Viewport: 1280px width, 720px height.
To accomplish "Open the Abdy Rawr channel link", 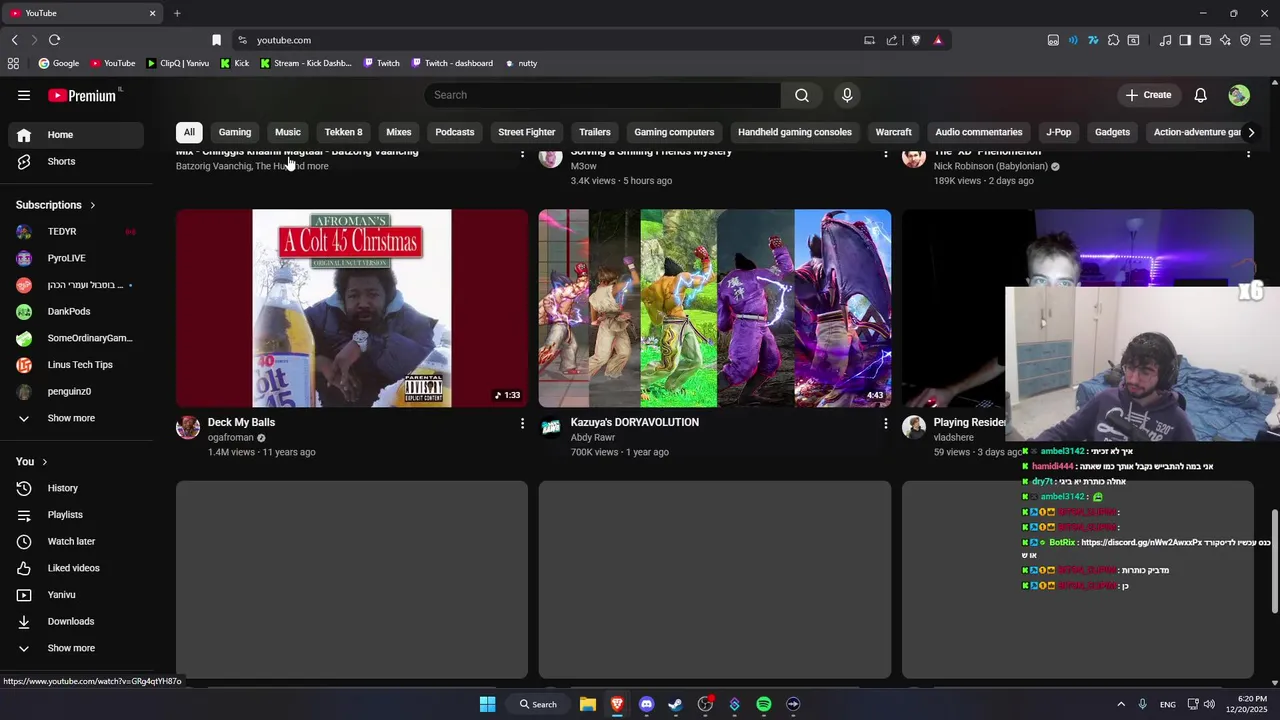I will point(593,438).
